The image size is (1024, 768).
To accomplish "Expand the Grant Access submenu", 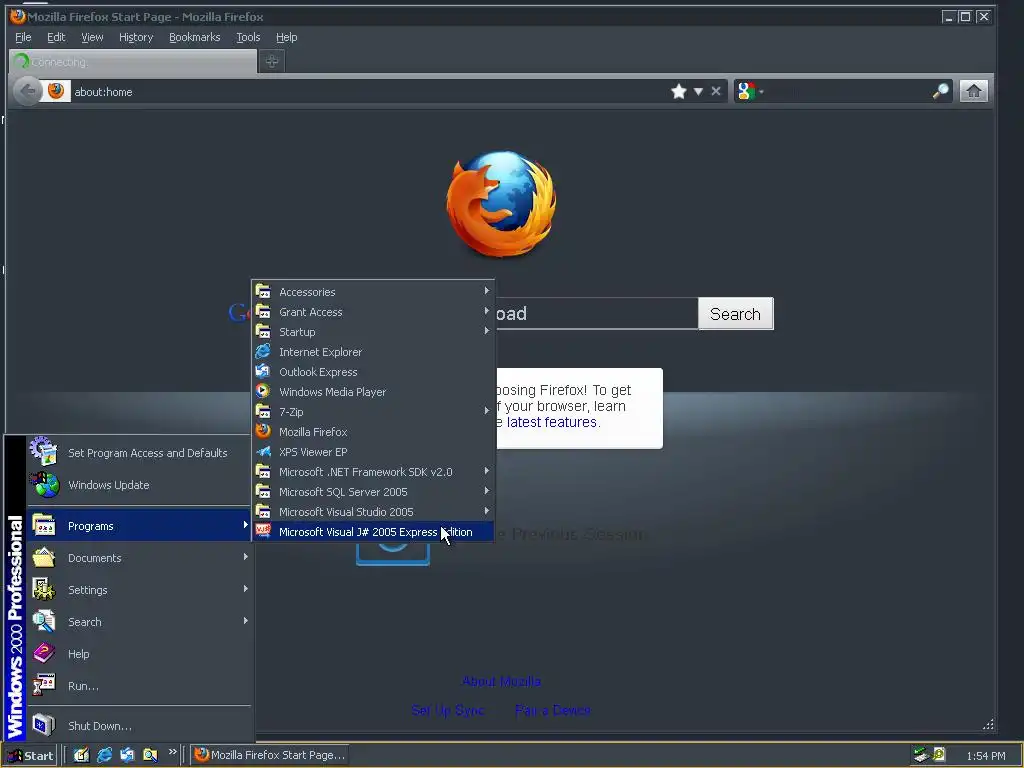I will coord(373,312).
